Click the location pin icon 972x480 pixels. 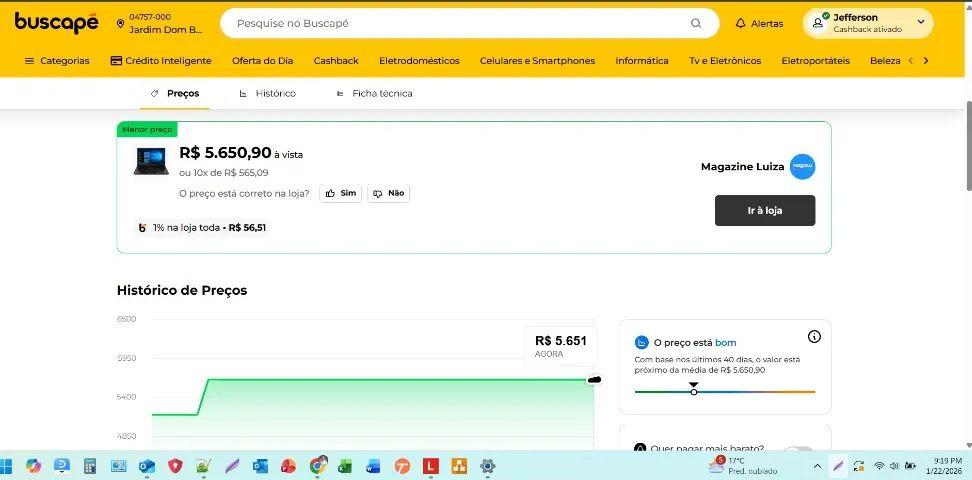pyautogui.click(x=120, y=24)
